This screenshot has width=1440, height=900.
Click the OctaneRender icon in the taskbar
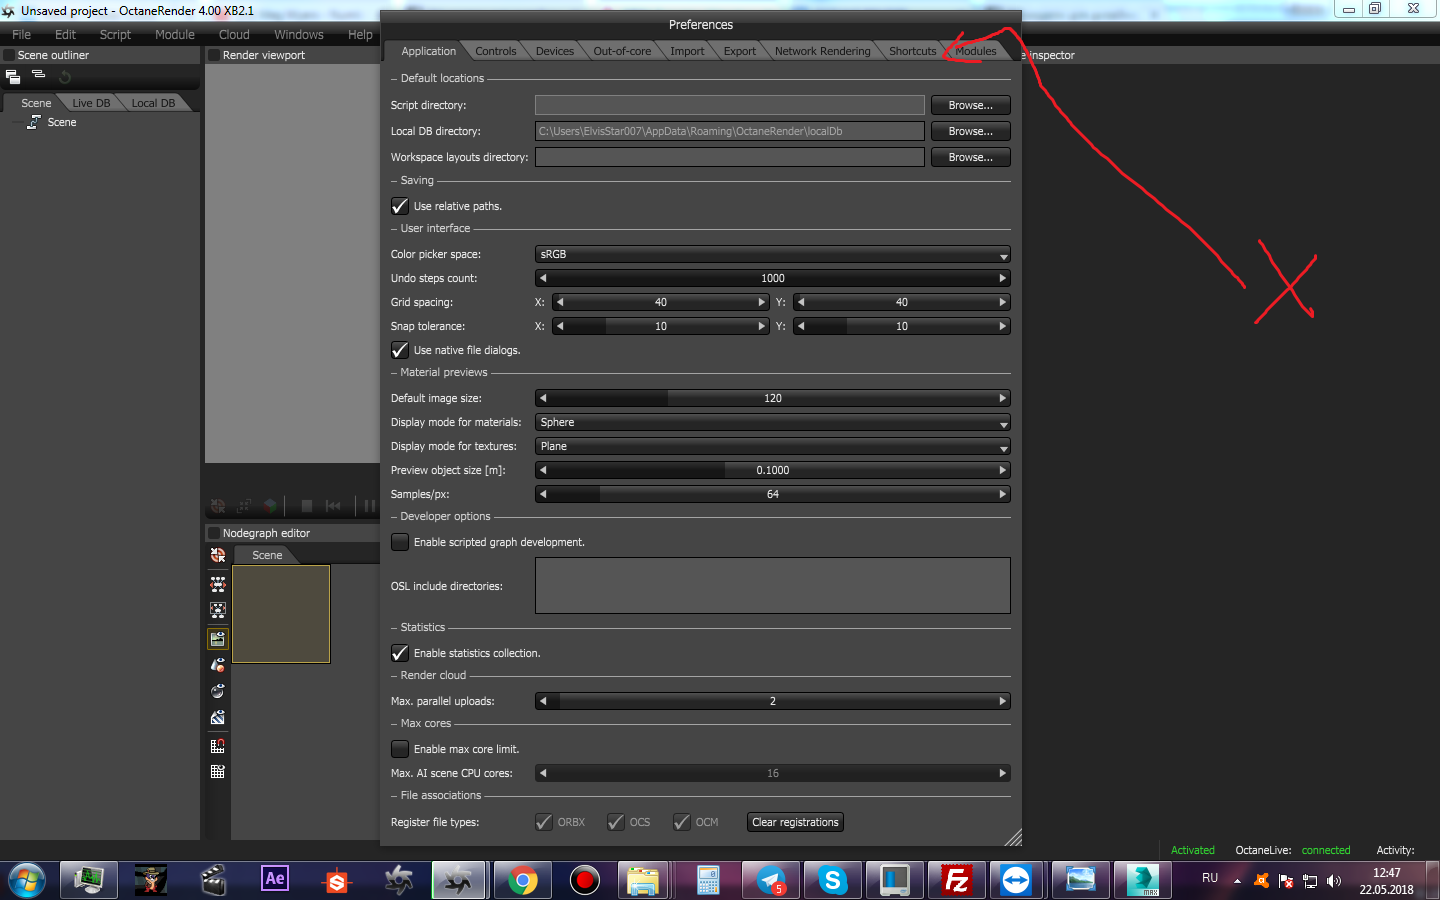tap(459, 880)
